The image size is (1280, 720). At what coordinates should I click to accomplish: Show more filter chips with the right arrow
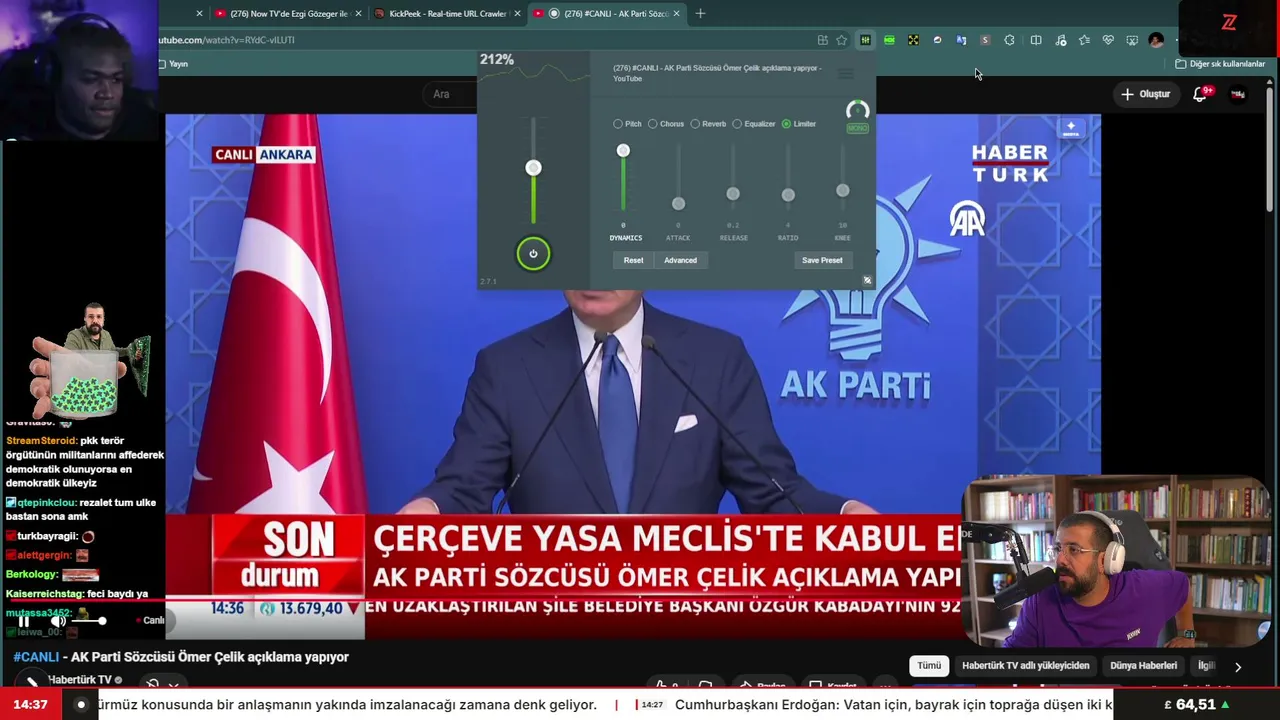tap(1238, 666)
